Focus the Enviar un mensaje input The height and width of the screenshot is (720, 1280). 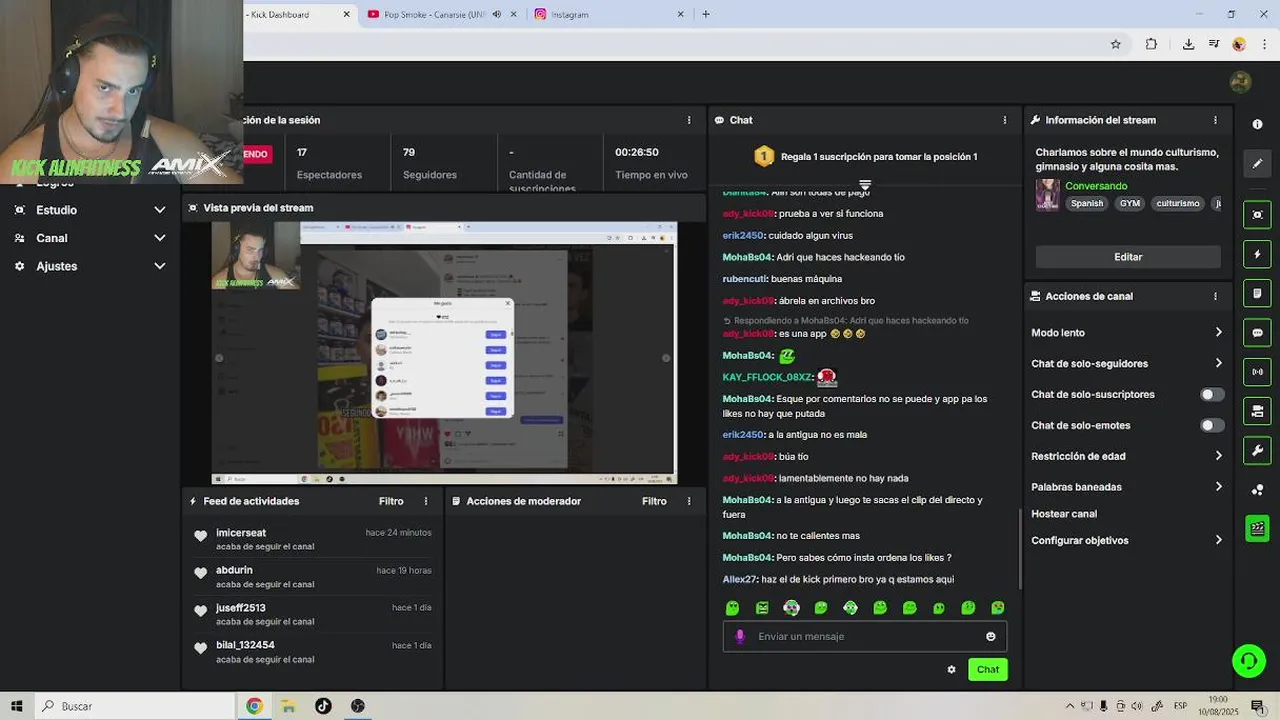pyautogui.click(x=865, y=636)
